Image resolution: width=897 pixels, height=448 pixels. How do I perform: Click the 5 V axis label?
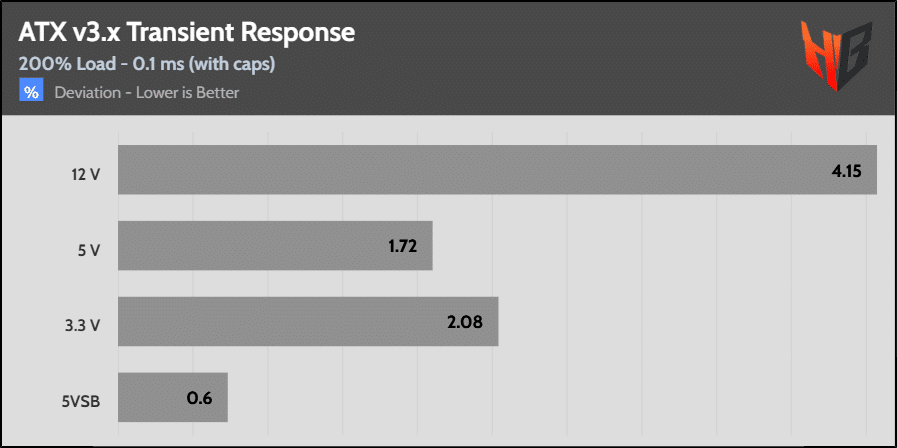[88, 252]
